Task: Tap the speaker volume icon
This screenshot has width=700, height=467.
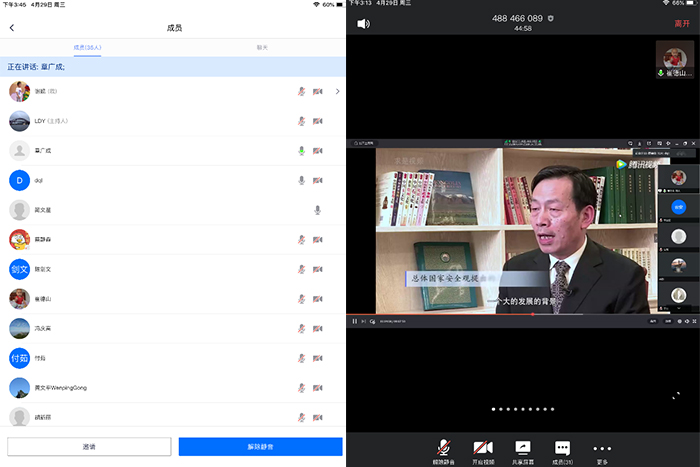Action: (x=363, y=24)
